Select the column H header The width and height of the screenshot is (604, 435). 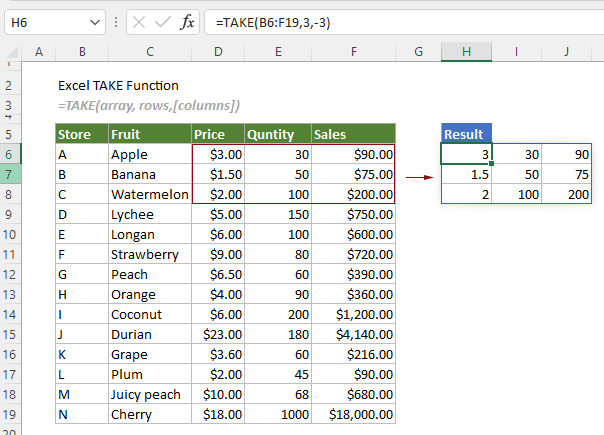point(466,51)
